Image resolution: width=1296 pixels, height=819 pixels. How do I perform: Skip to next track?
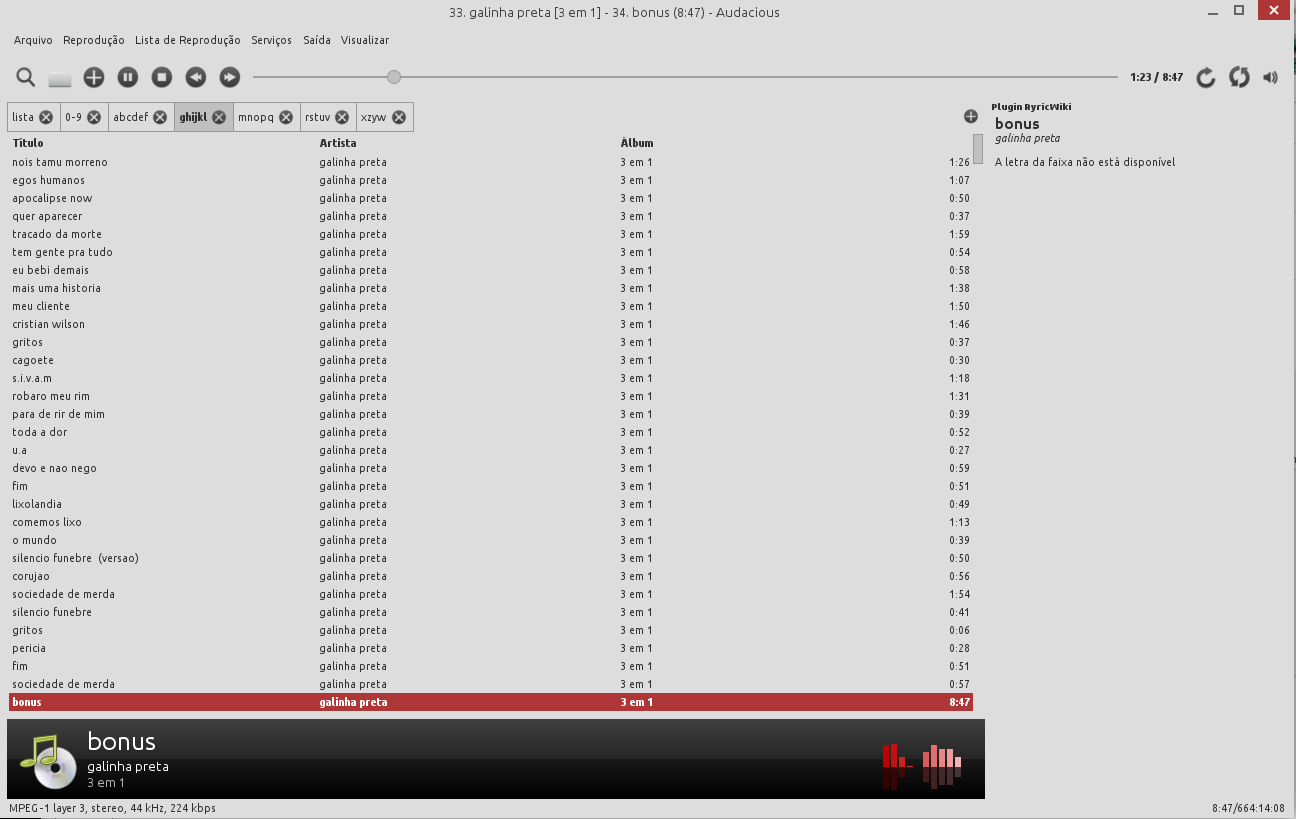pos(230,77)
